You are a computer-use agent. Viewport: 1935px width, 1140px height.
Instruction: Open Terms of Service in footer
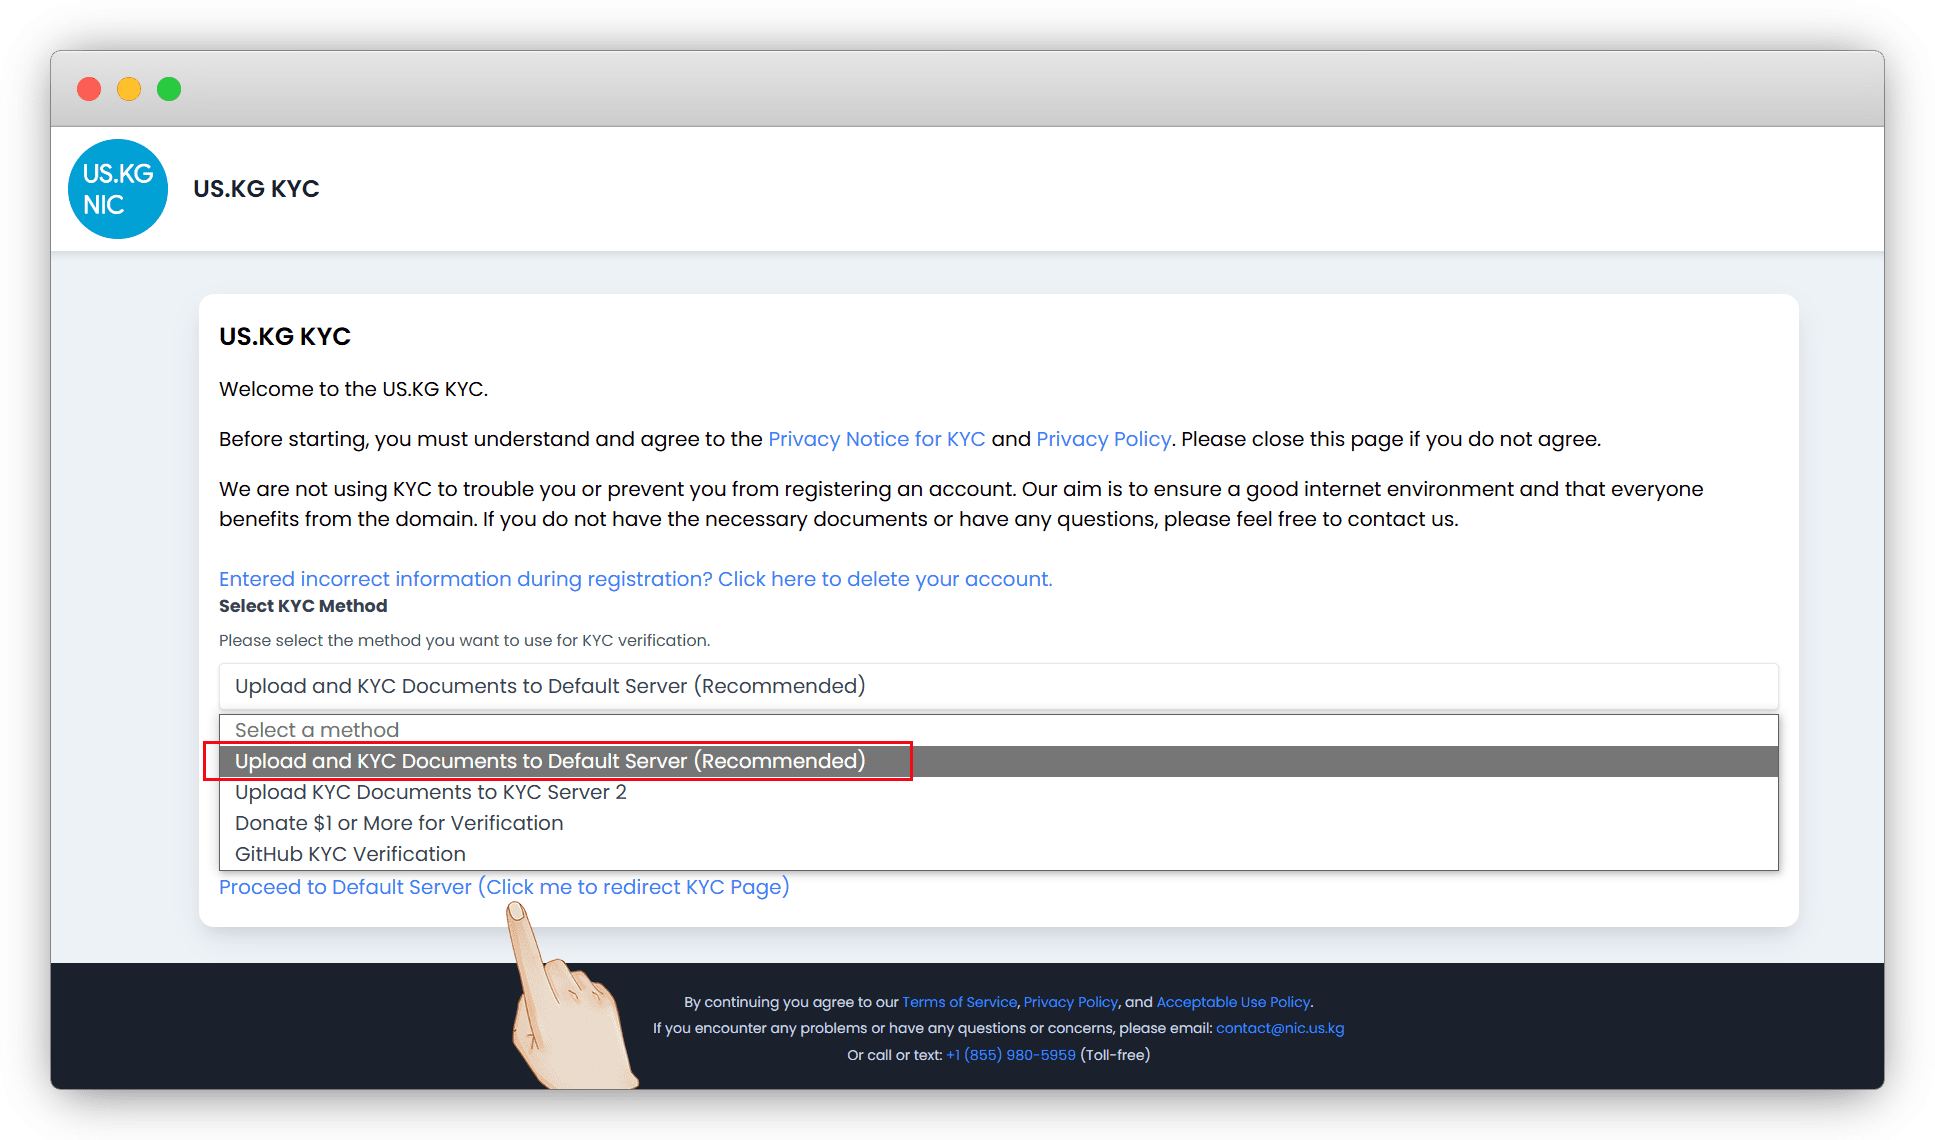click(x=959, y=1002)
